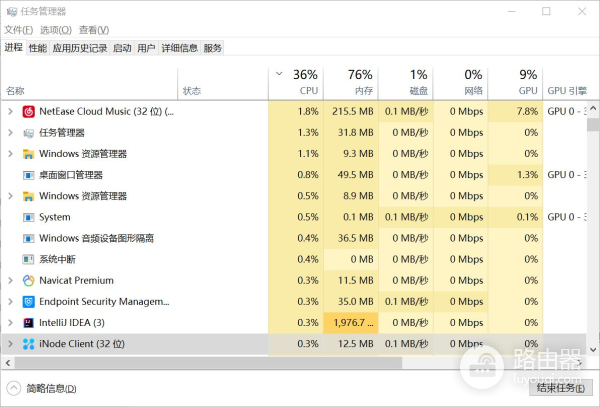Open the 查看(V) menu
The width and height of the screenshot is (600, 407).
click(94, 30)
